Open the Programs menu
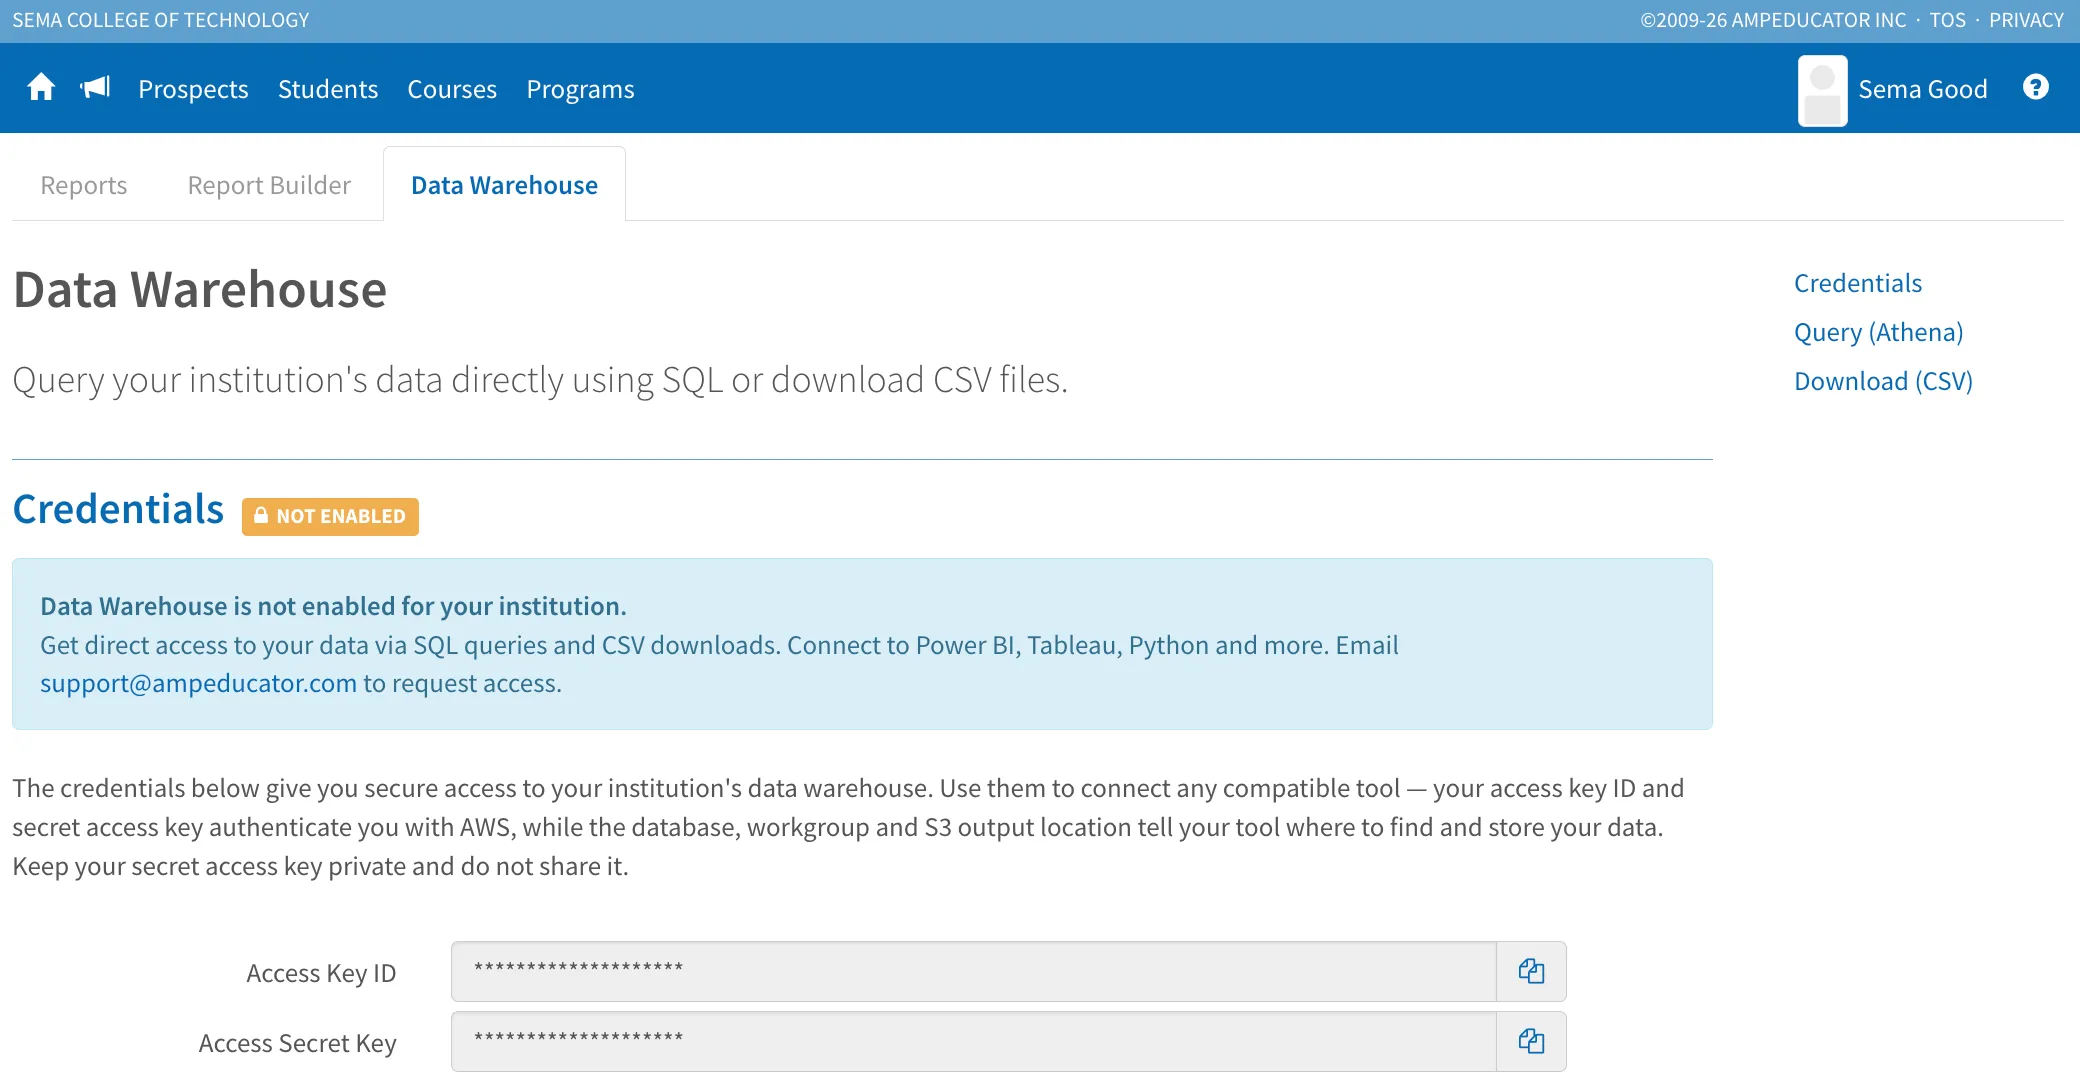The image size is (2080, 1078). [x=580, y=89]
